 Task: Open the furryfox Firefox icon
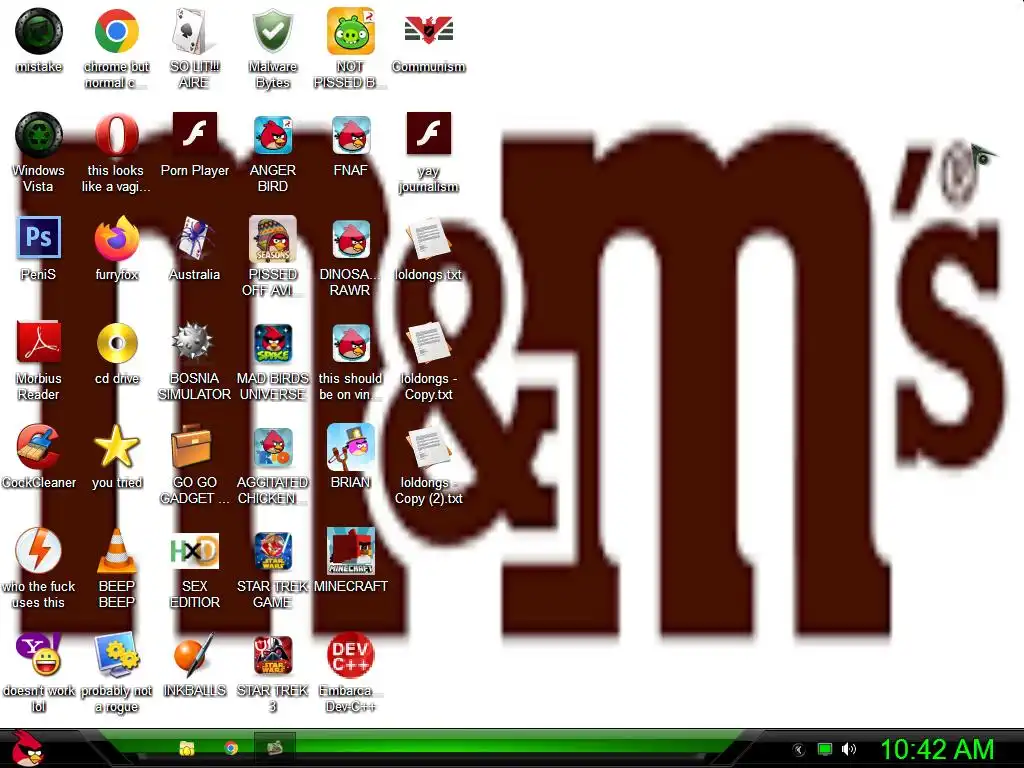pos(116,239)
